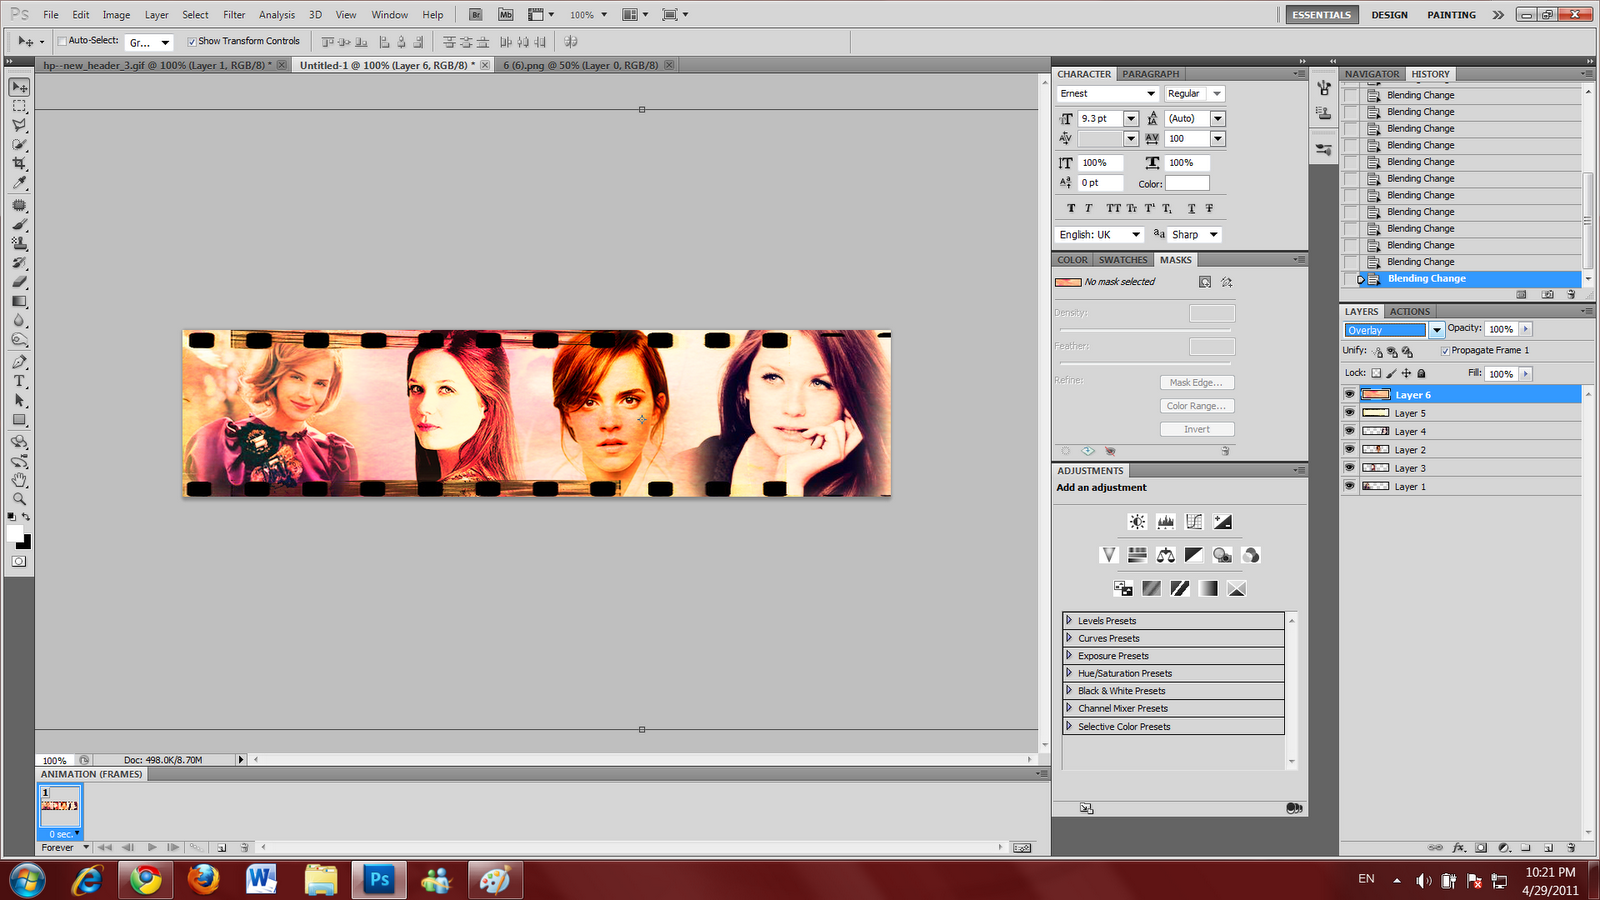Screen dimensions: 1600x900
Task: Click the text Color swatch in Character panel
Action: (x=1187, y=183)
